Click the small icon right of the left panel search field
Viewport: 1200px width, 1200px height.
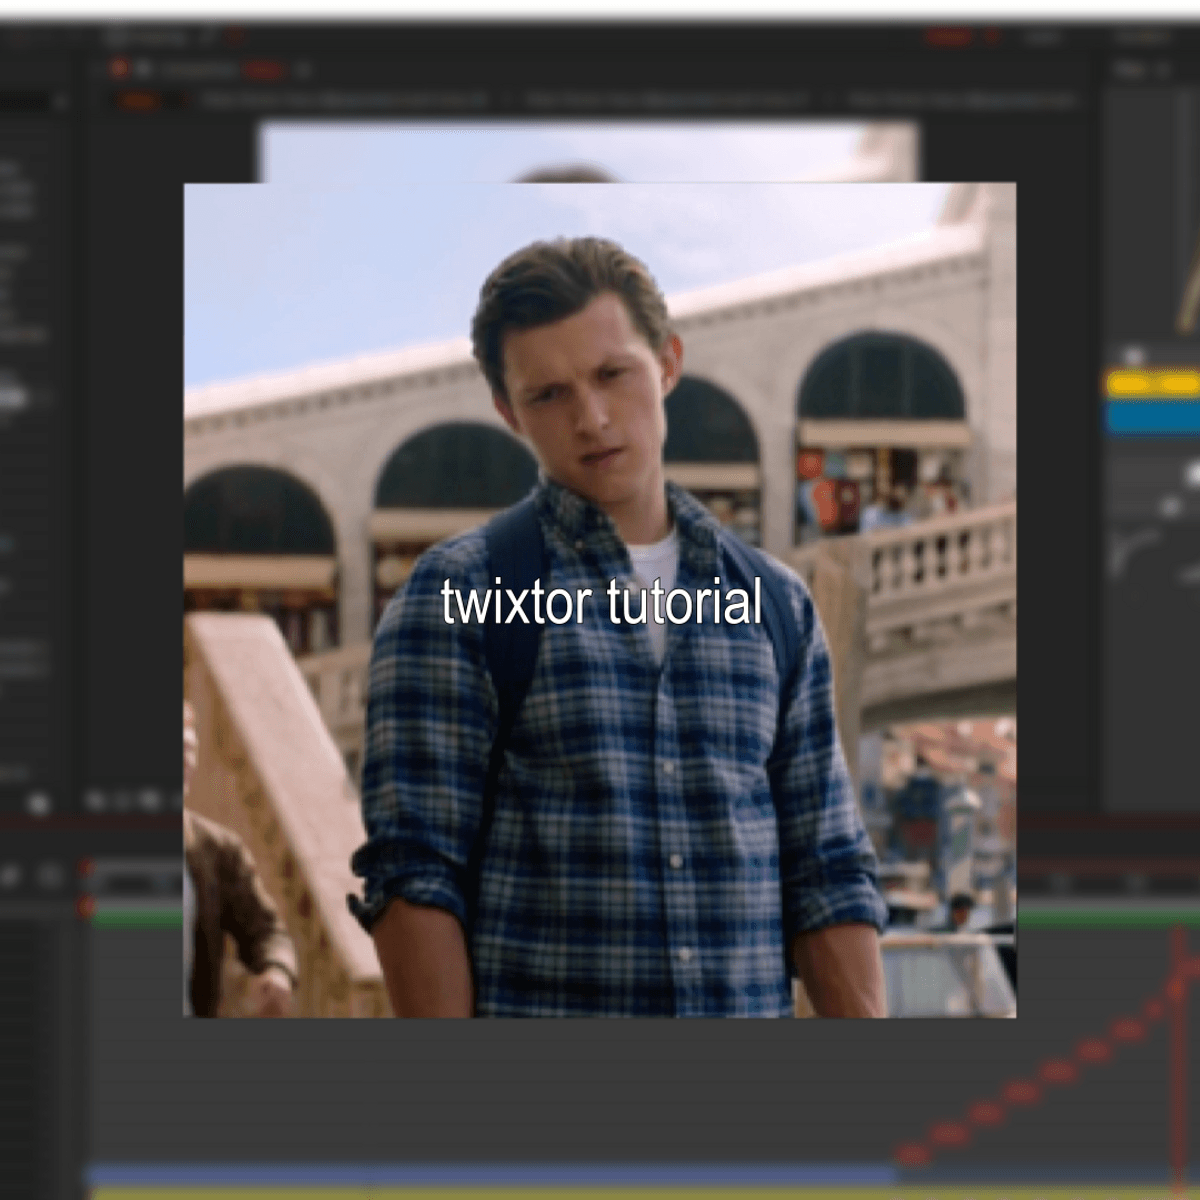[60, 101]
